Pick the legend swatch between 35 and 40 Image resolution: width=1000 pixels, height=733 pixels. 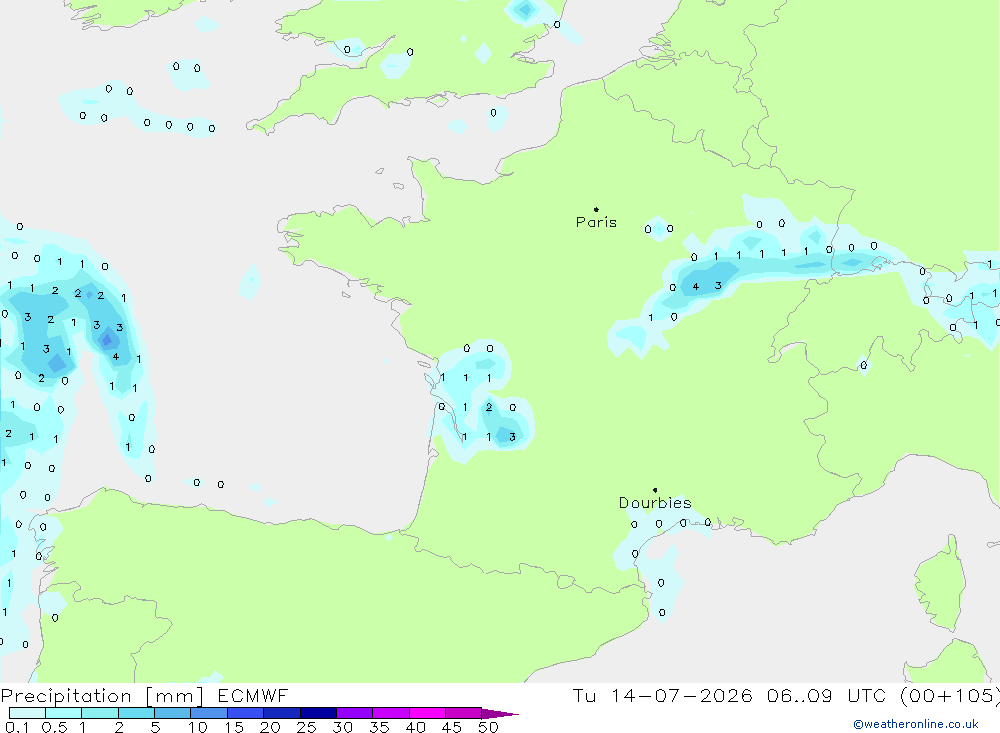pos(391,713)
